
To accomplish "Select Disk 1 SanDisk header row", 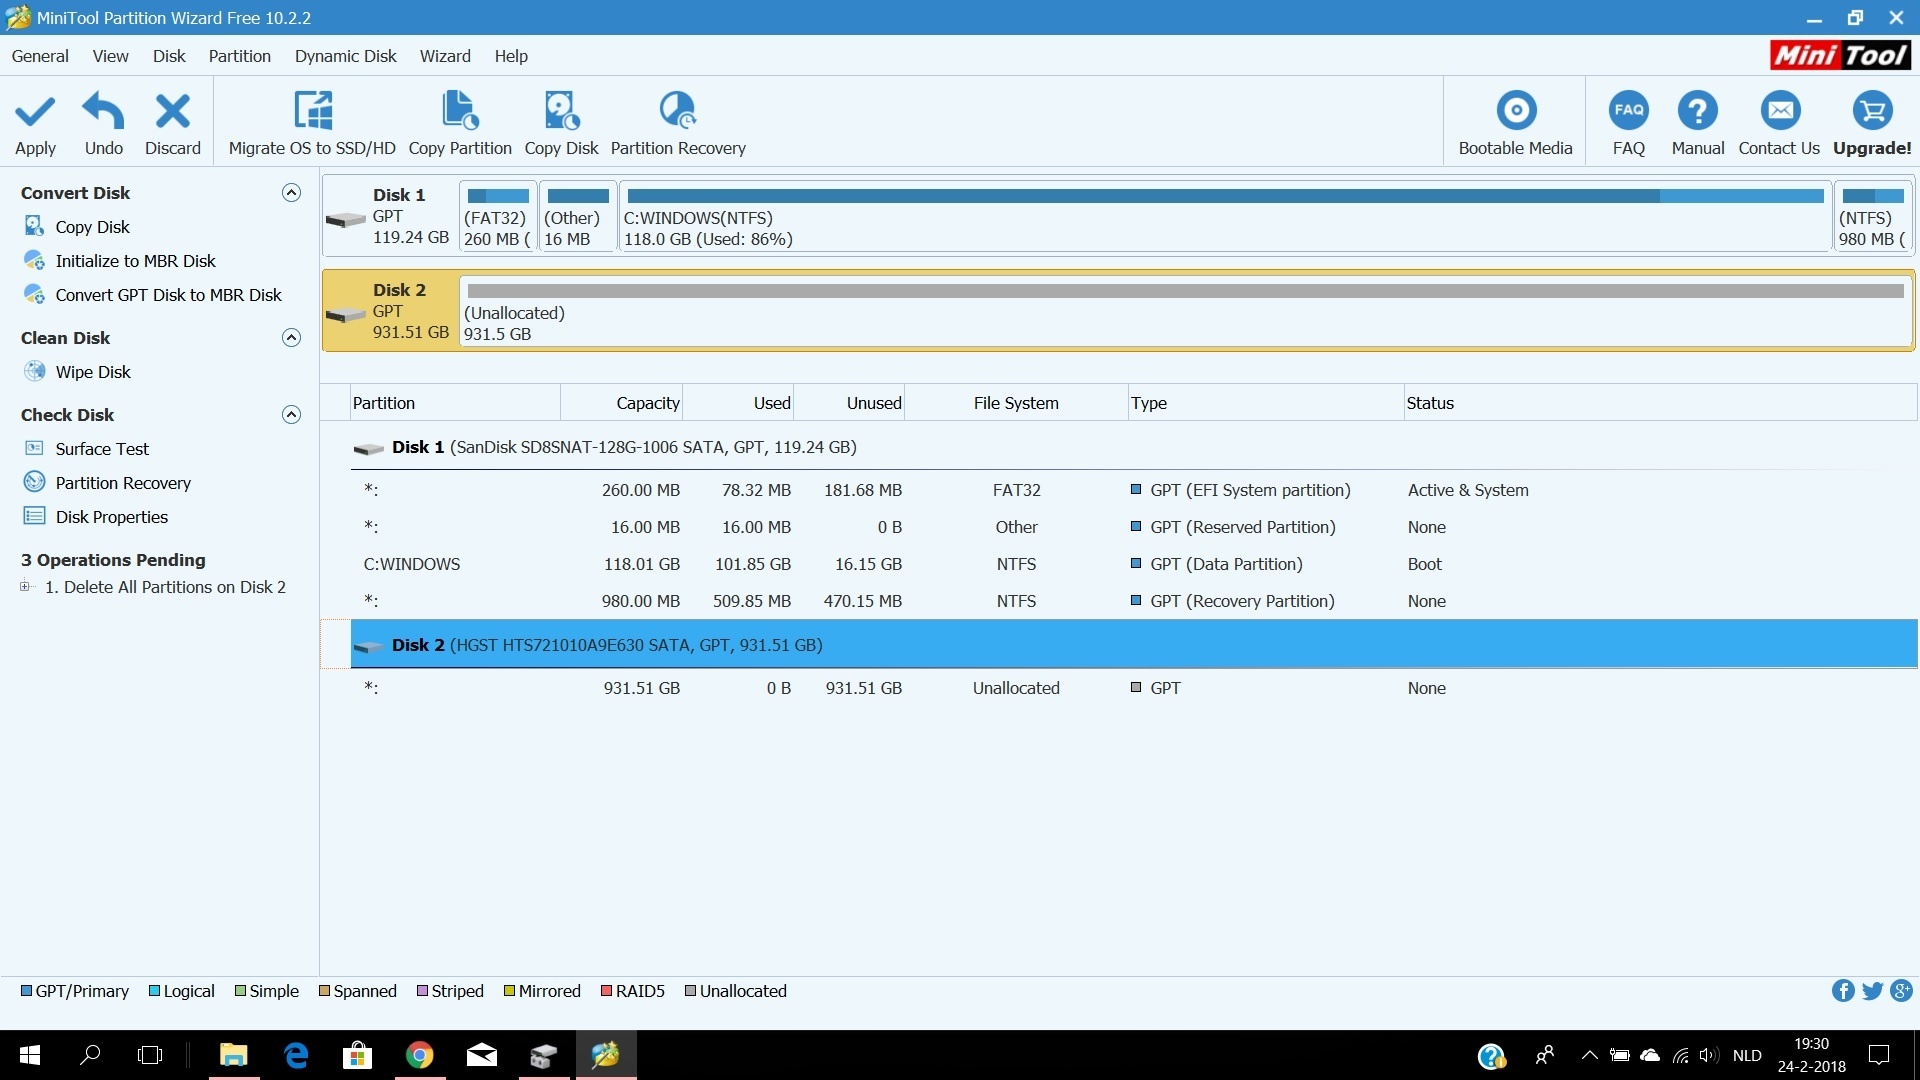I will tap(1134, 447).
